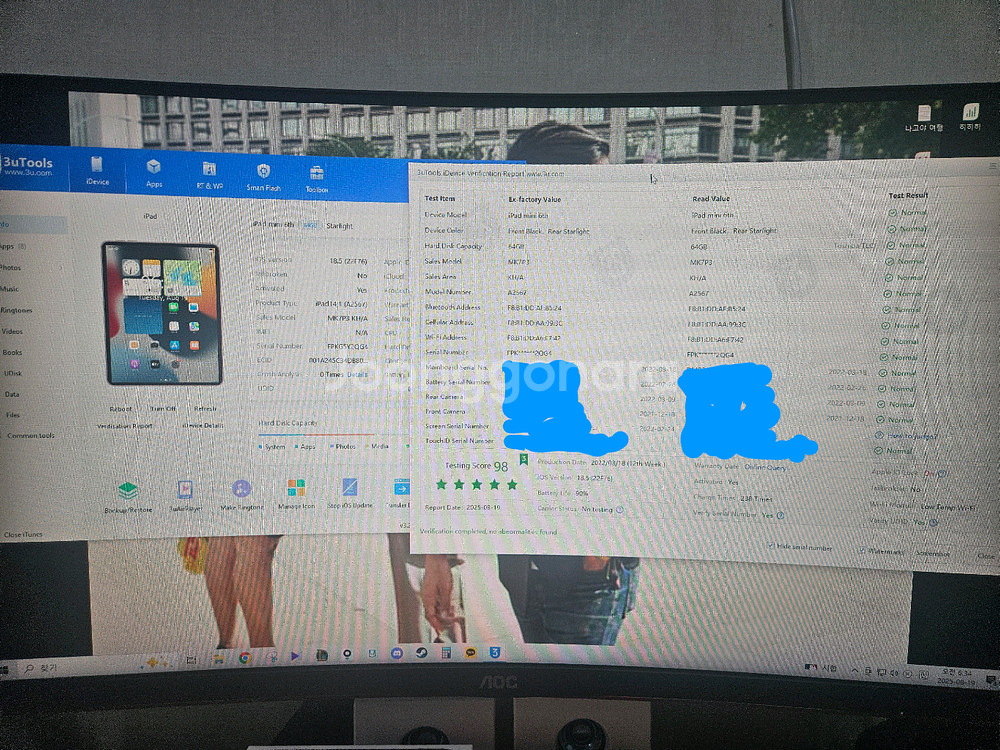Select Videos in the left sidebar
Viewport: 1000px width, 750px height.
point(12,331)
